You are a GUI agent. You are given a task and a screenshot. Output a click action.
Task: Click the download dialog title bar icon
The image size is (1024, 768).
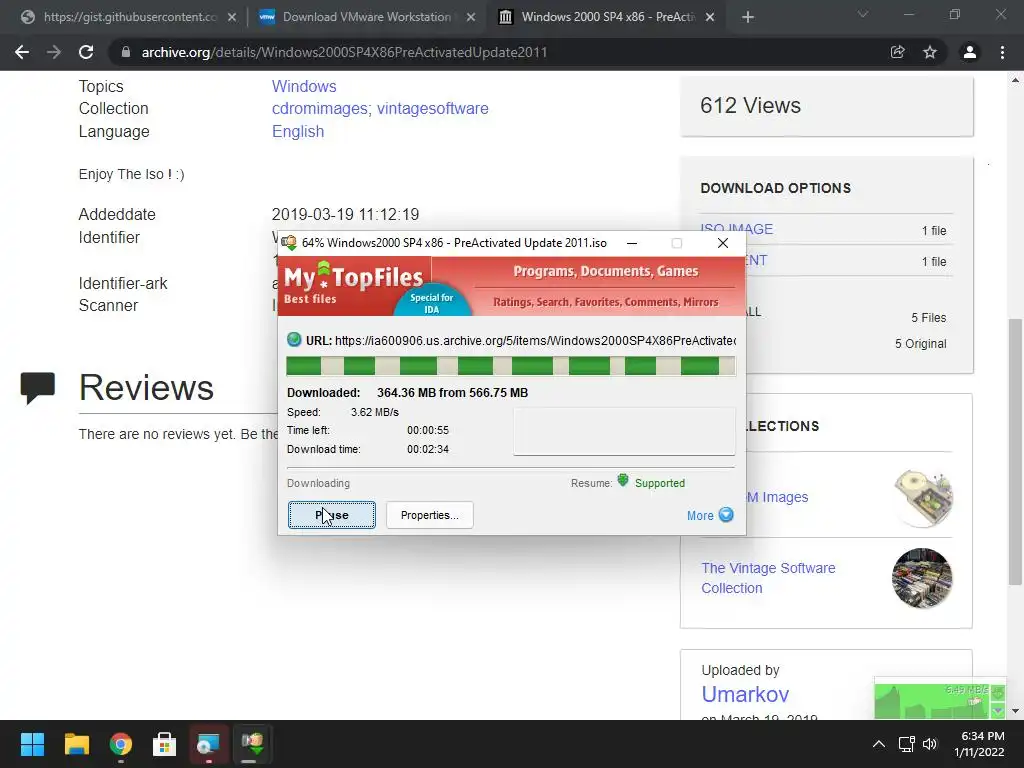tap(289, 243)
